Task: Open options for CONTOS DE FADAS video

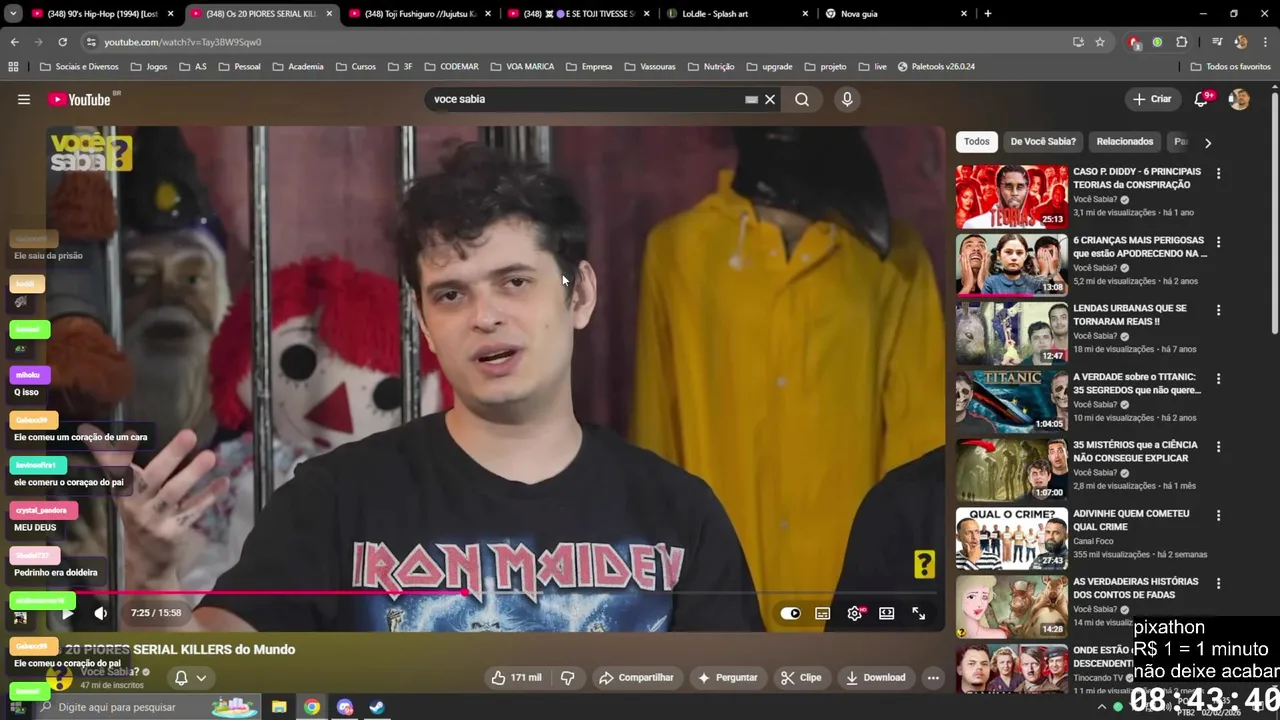Action: 1218,583
